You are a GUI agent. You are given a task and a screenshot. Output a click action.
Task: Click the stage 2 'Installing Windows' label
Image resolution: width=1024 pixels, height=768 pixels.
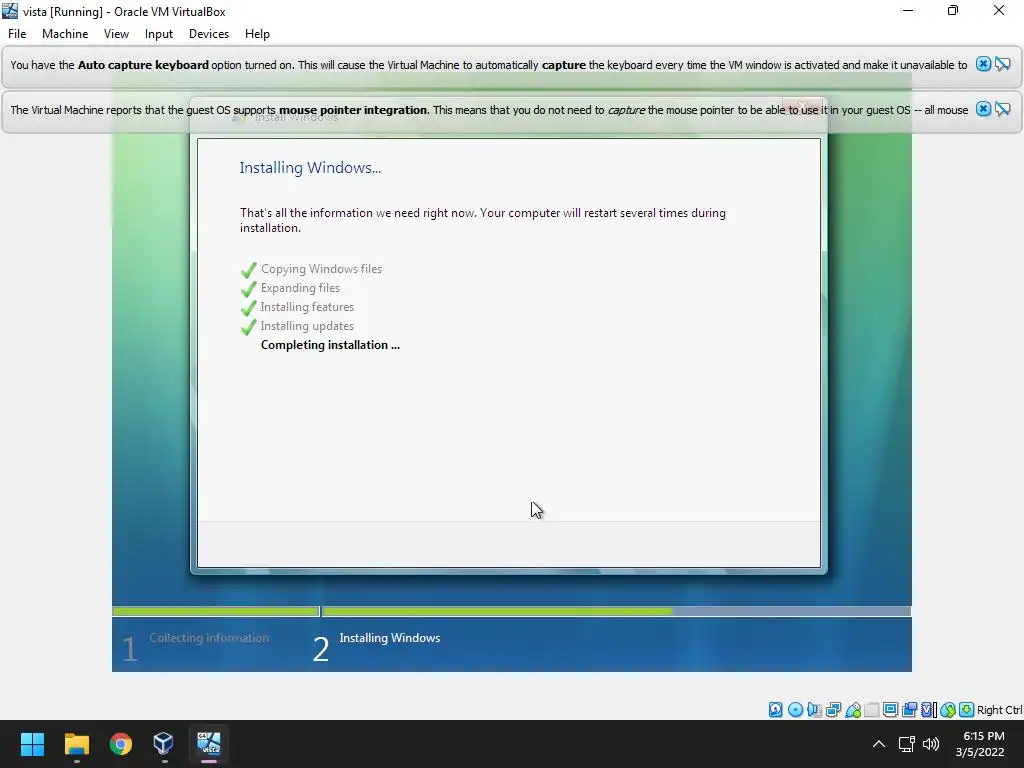[x=389, y=637]
